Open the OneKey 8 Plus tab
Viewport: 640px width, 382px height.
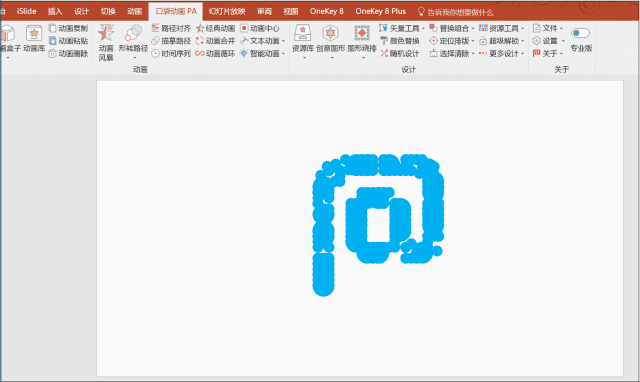[380, 11]
